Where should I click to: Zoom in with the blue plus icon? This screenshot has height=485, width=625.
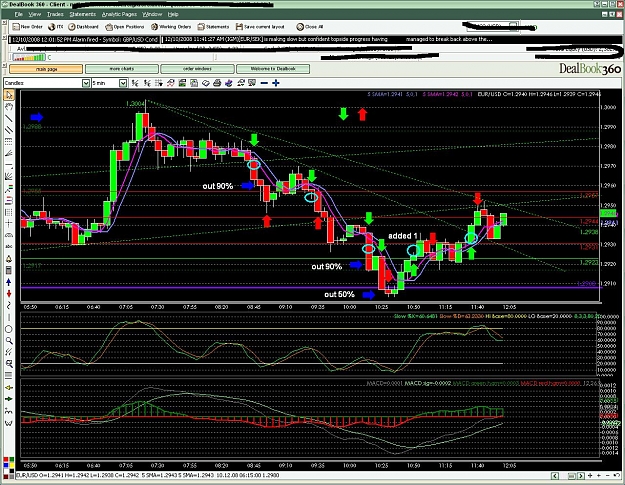tap(275, 83)
